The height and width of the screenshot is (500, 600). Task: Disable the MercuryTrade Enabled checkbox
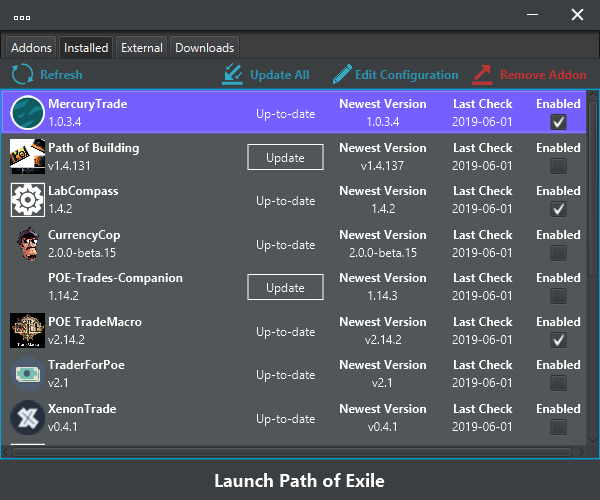point(558,122)
